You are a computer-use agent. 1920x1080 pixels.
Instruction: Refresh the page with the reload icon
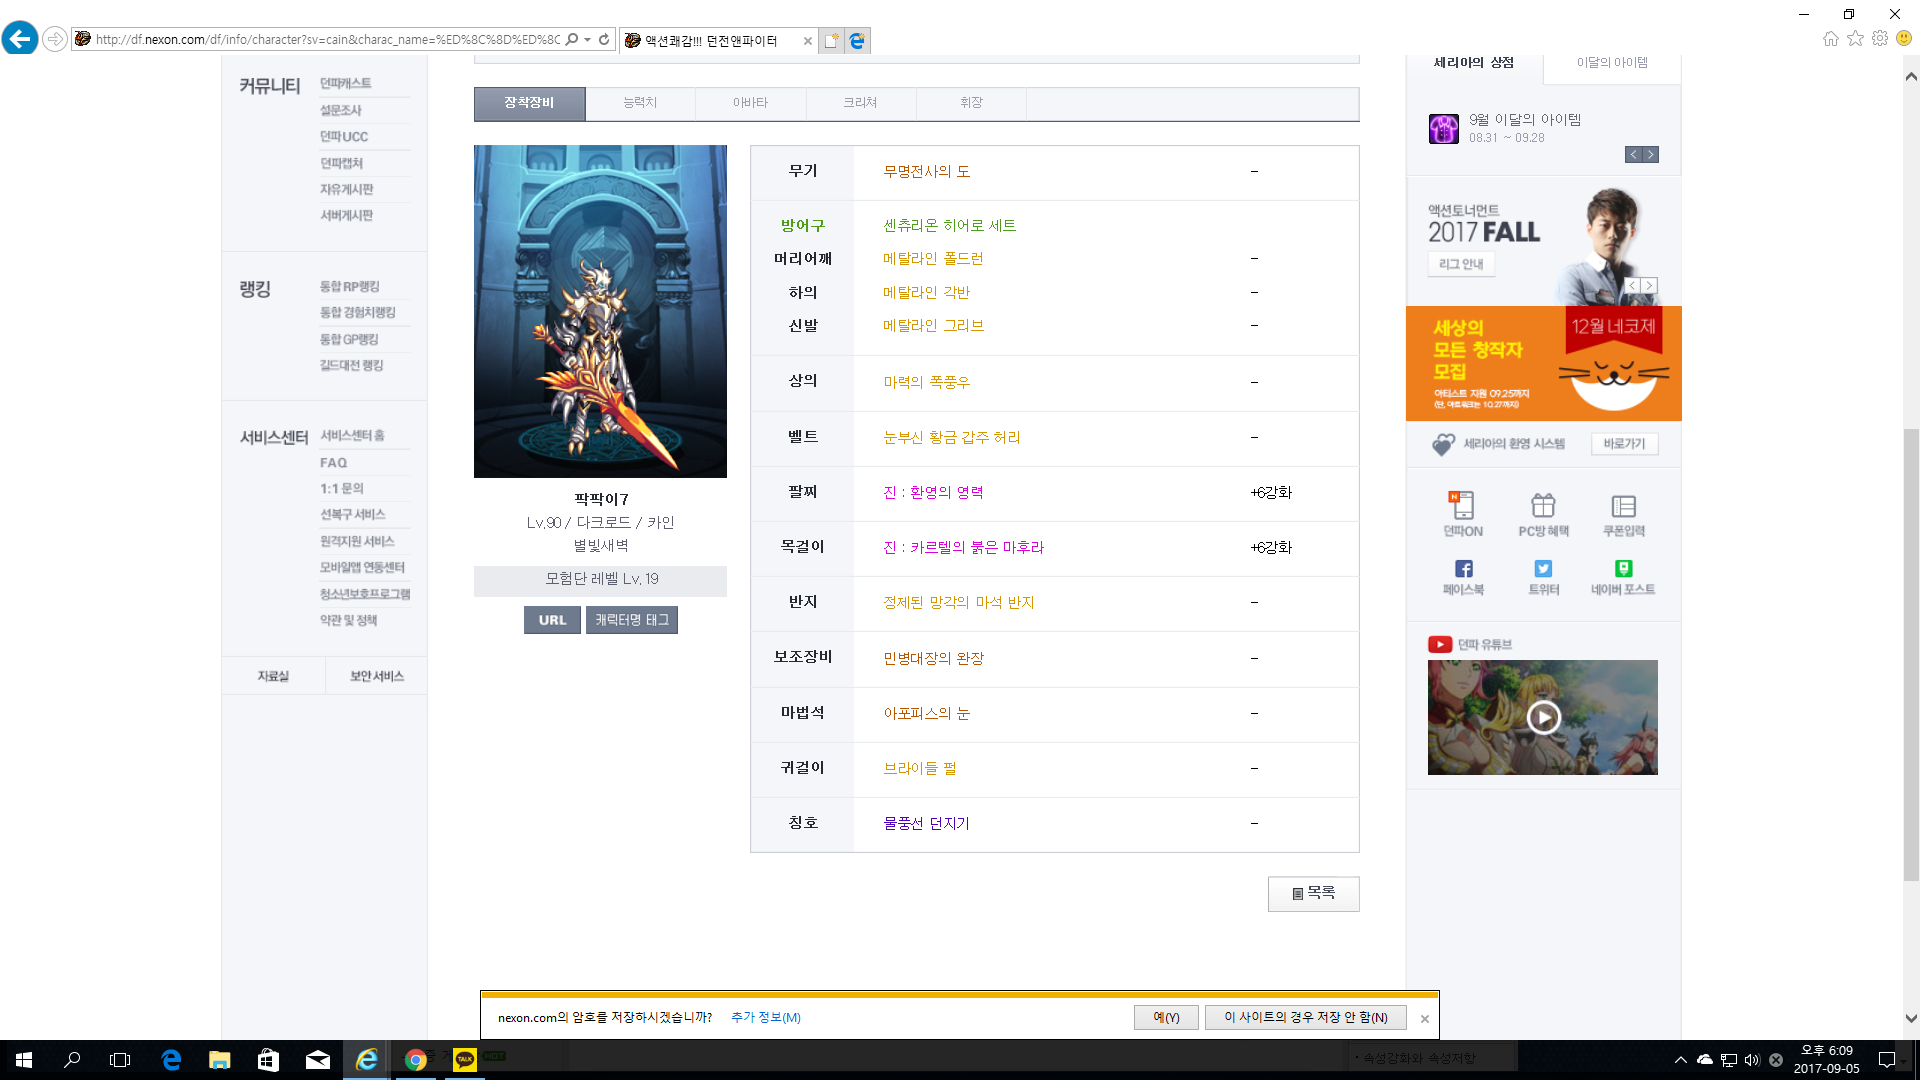(x=604, y=39)
